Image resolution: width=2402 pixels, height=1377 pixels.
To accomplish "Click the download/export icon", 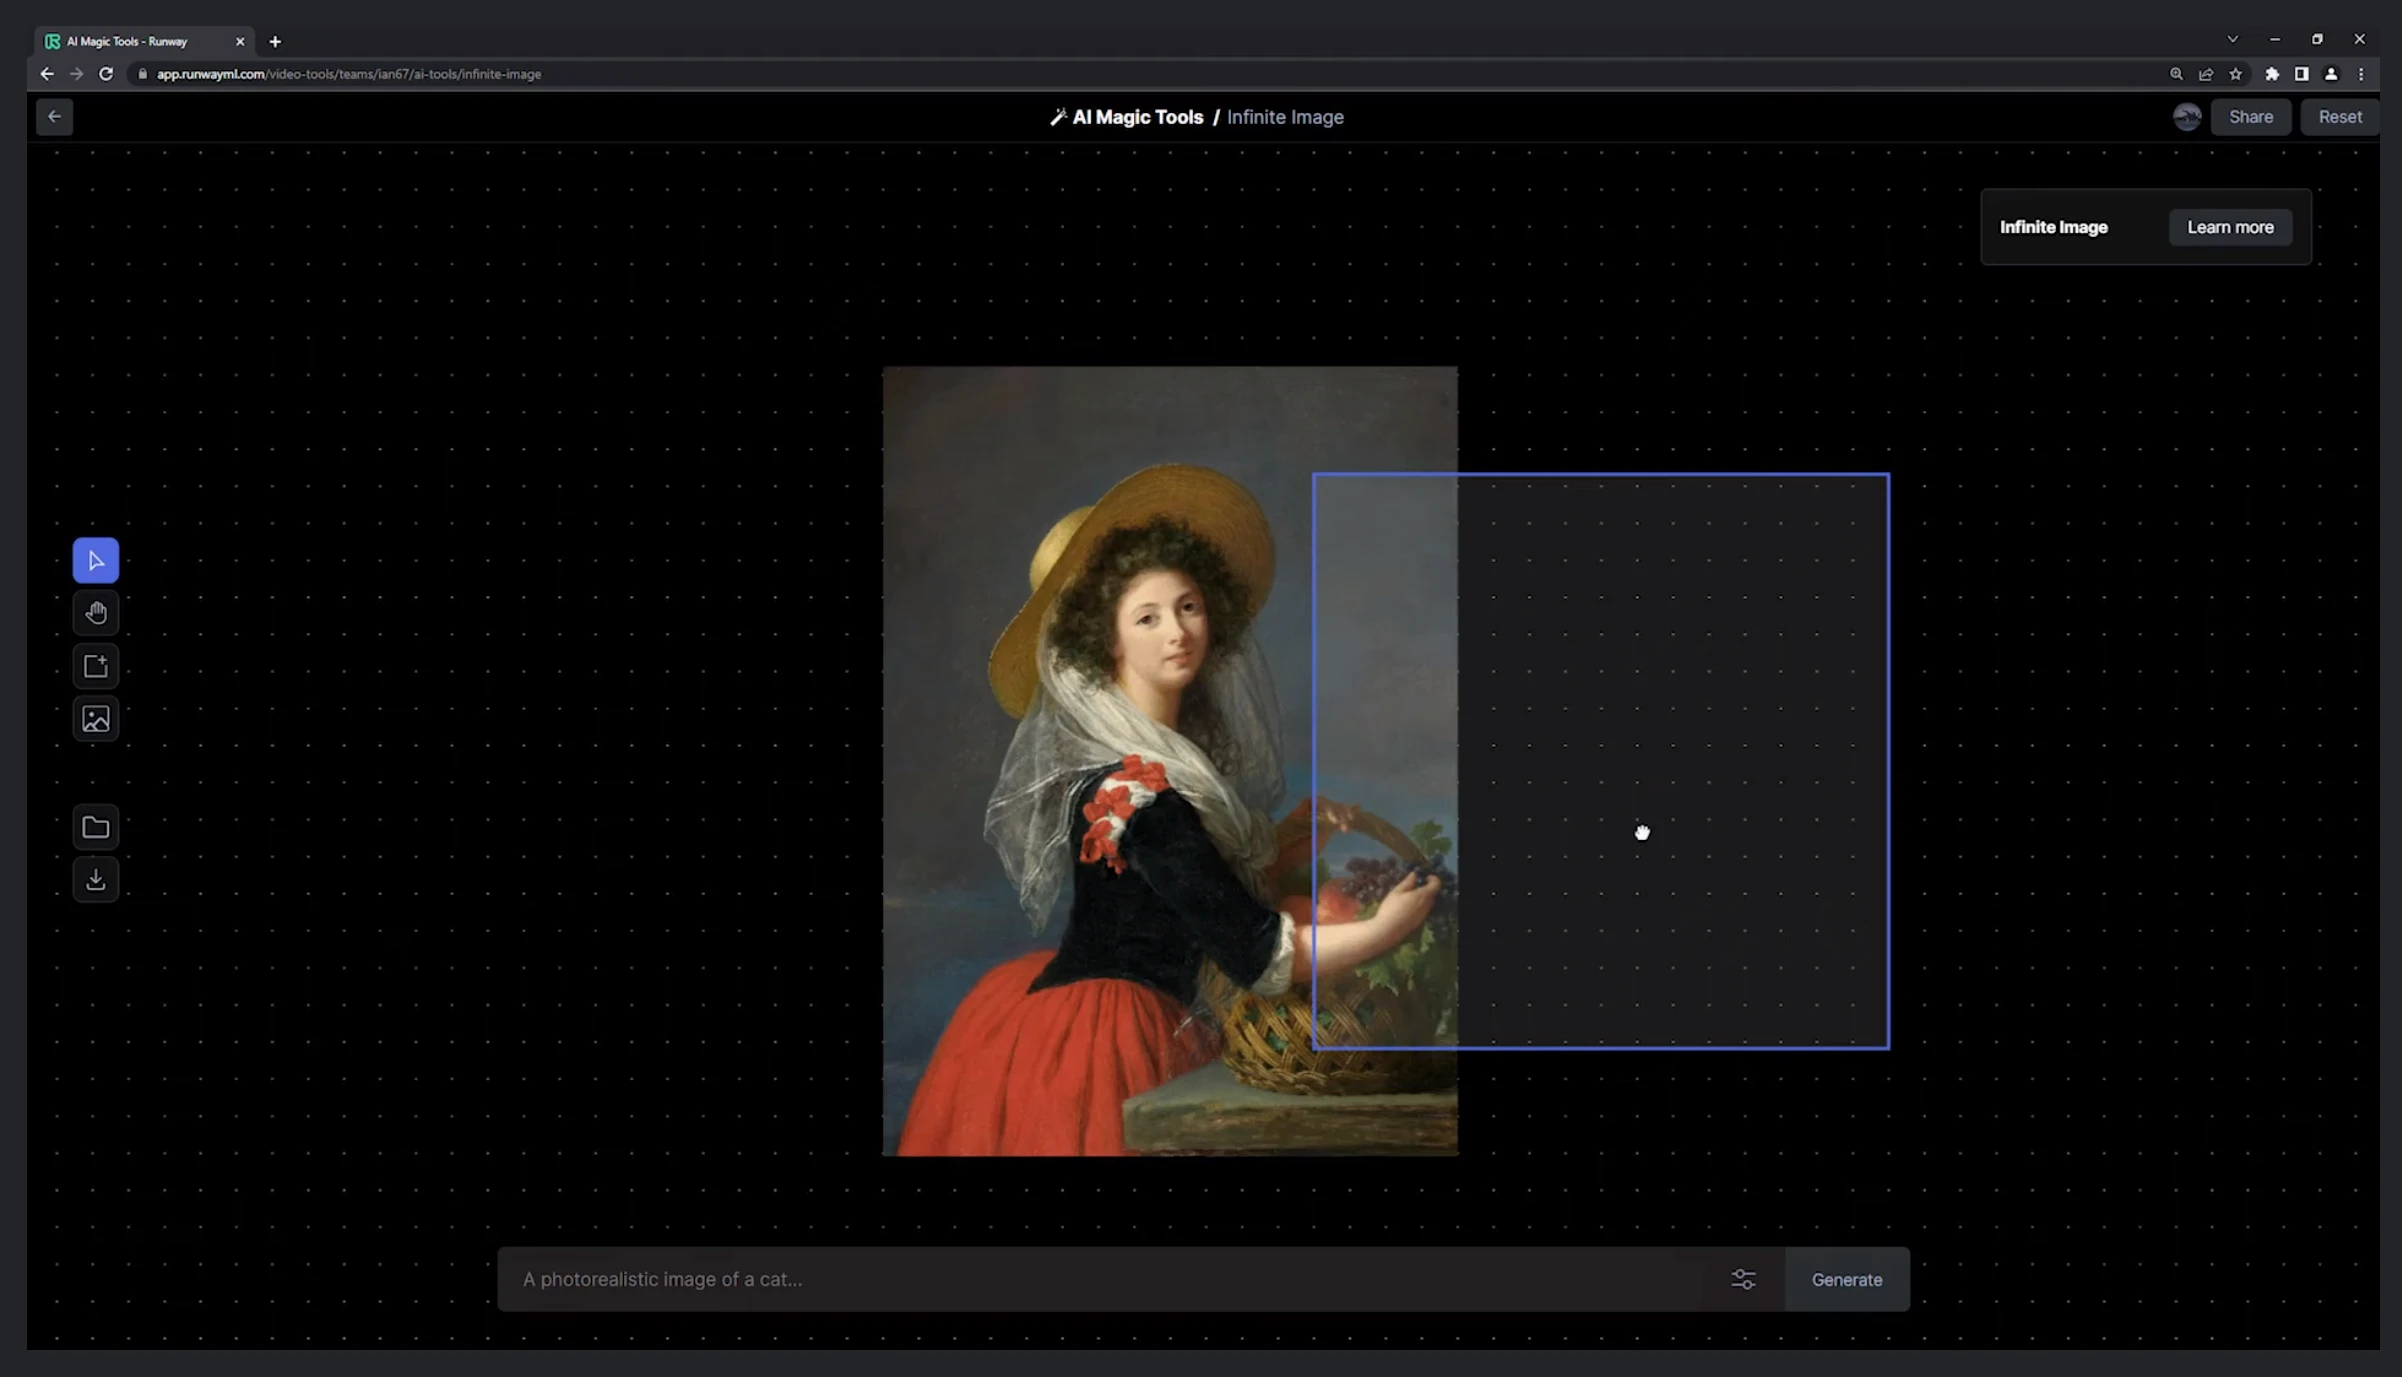I will pos(96,879).
